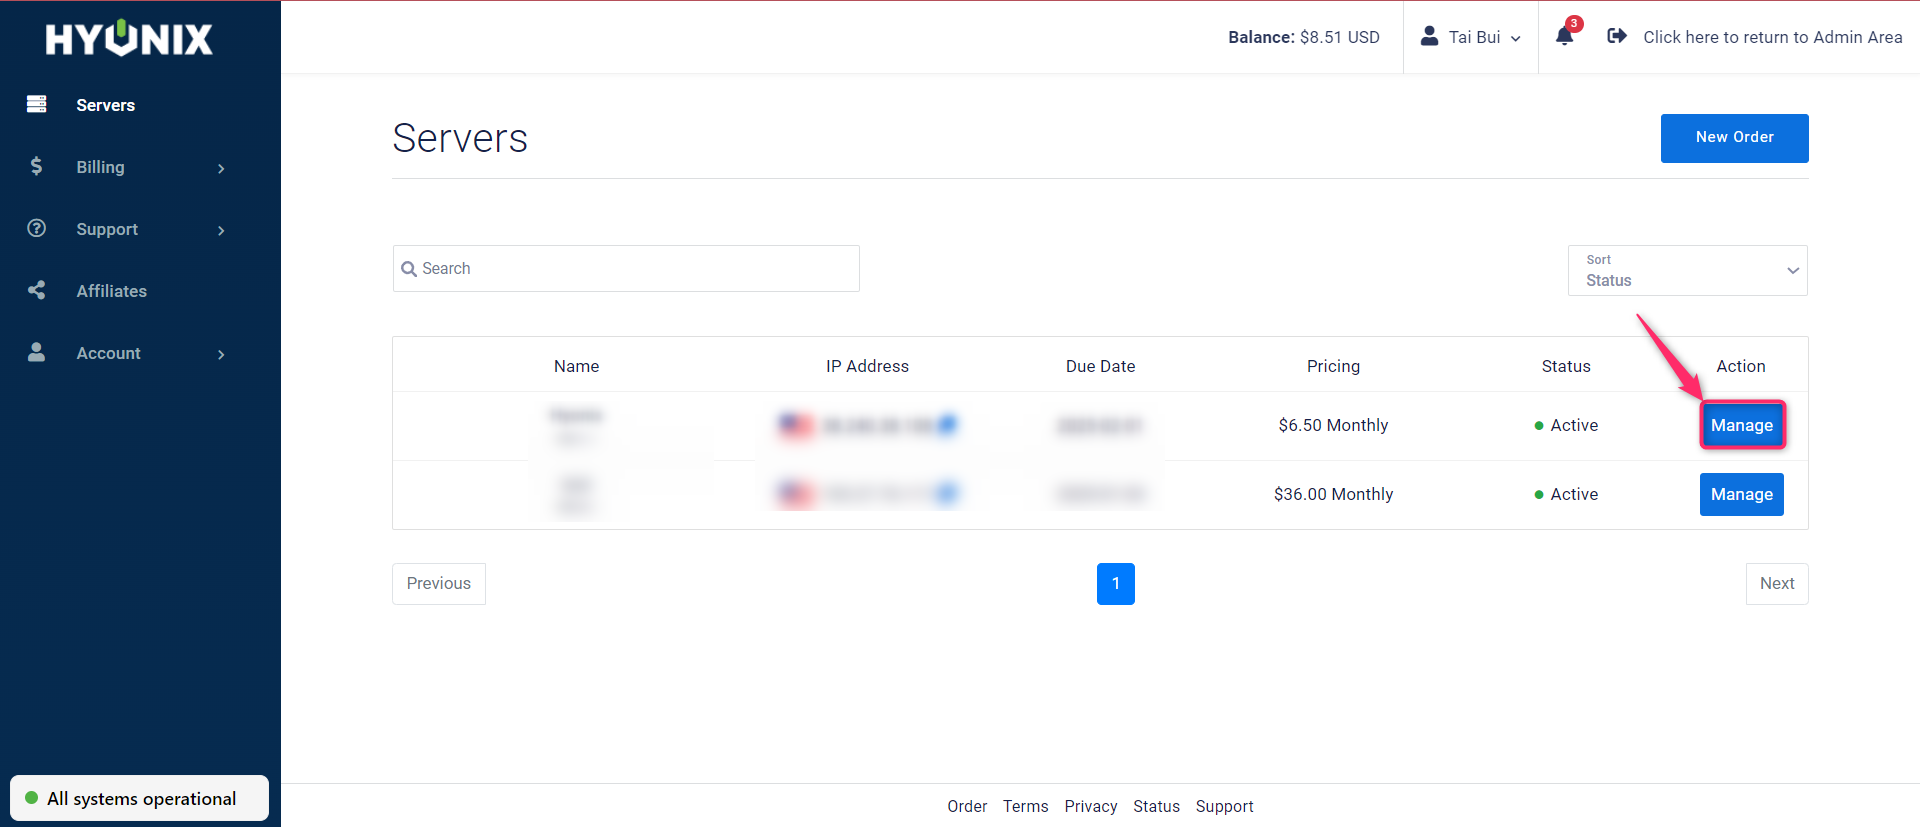Click the Search servers field
Screen dimensions: 1920x827
626,268
